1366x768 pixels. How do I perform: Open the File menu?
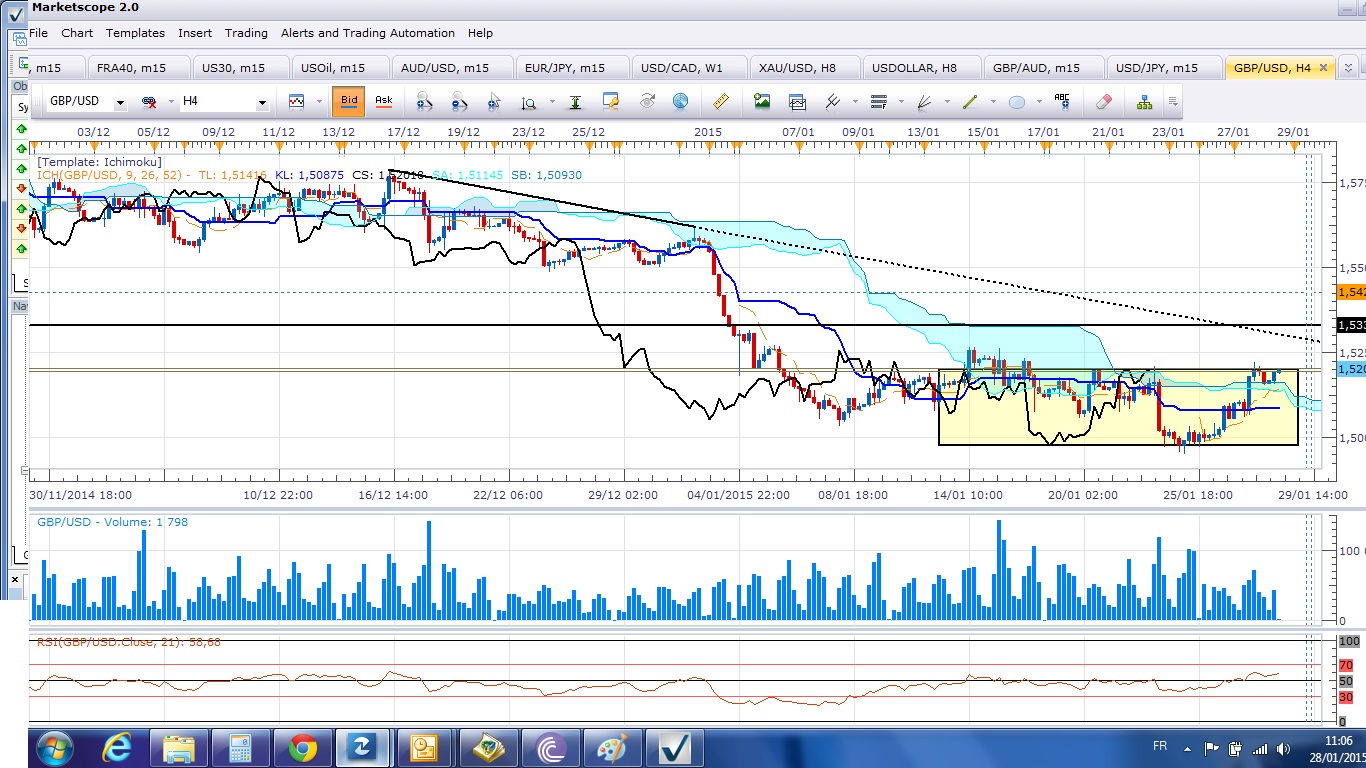point(39,33)
